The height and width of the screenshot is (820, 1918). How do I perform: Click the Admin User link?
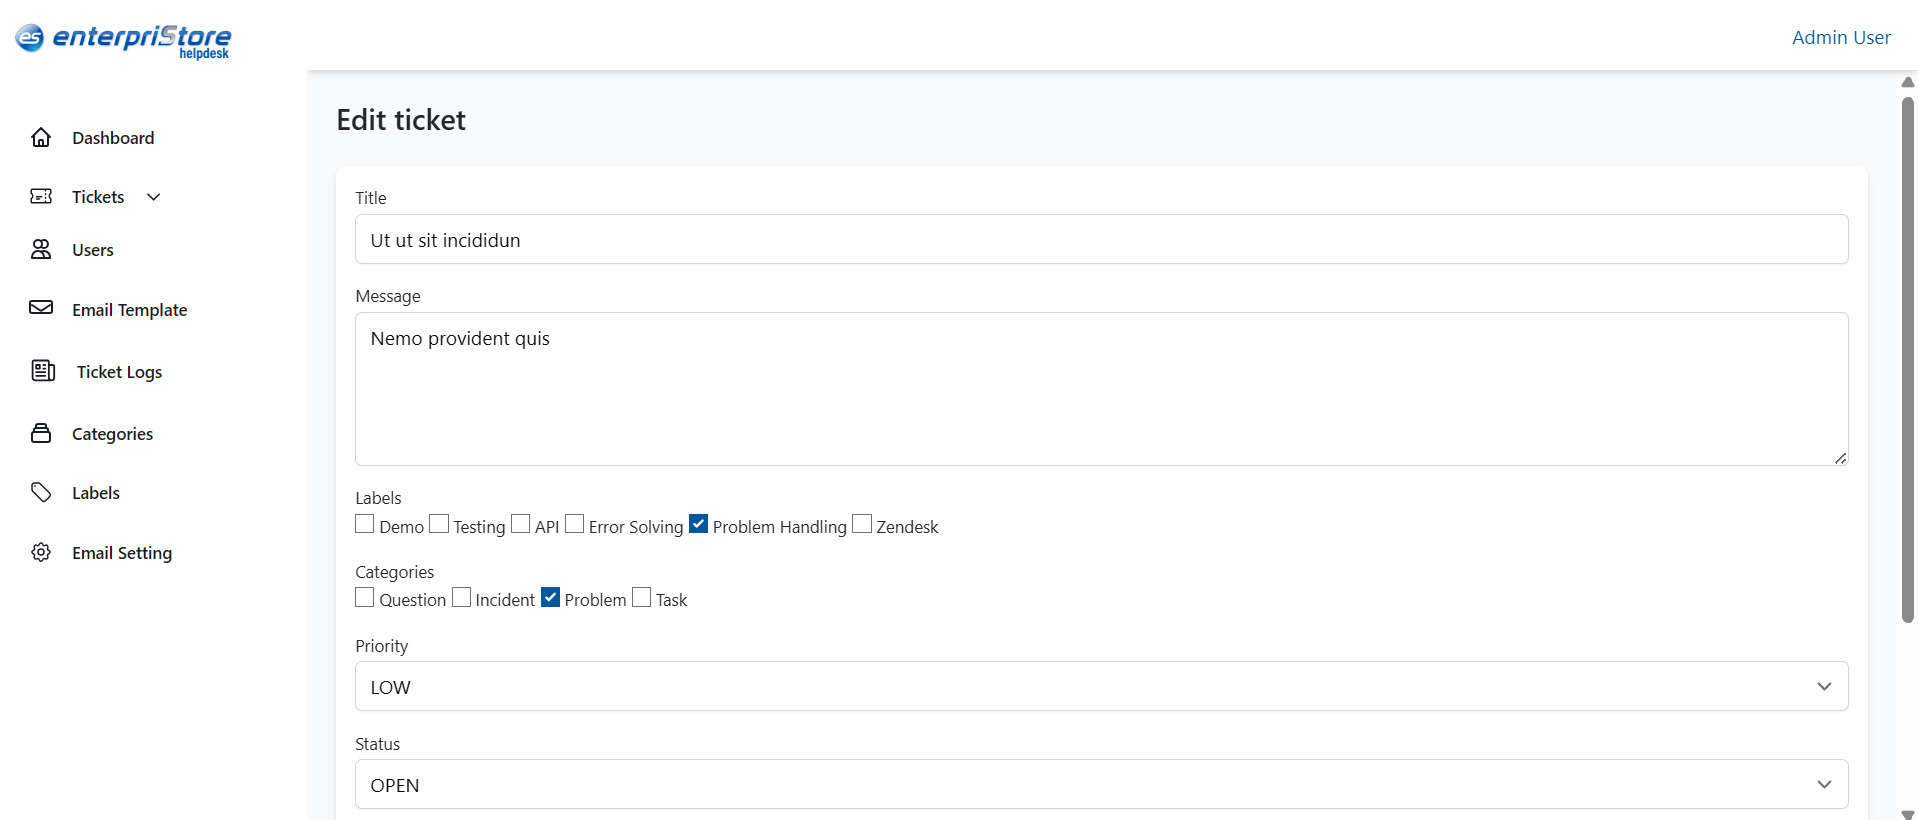[1840, 38]
